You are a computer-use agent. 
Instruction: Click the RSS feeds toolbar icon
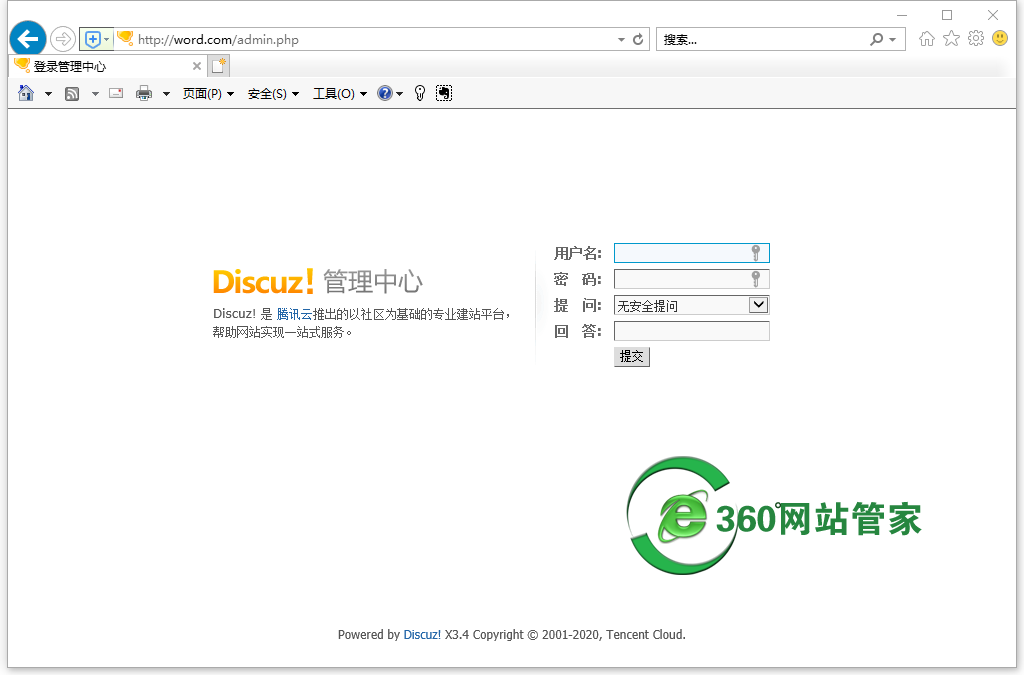coord(72,94)
